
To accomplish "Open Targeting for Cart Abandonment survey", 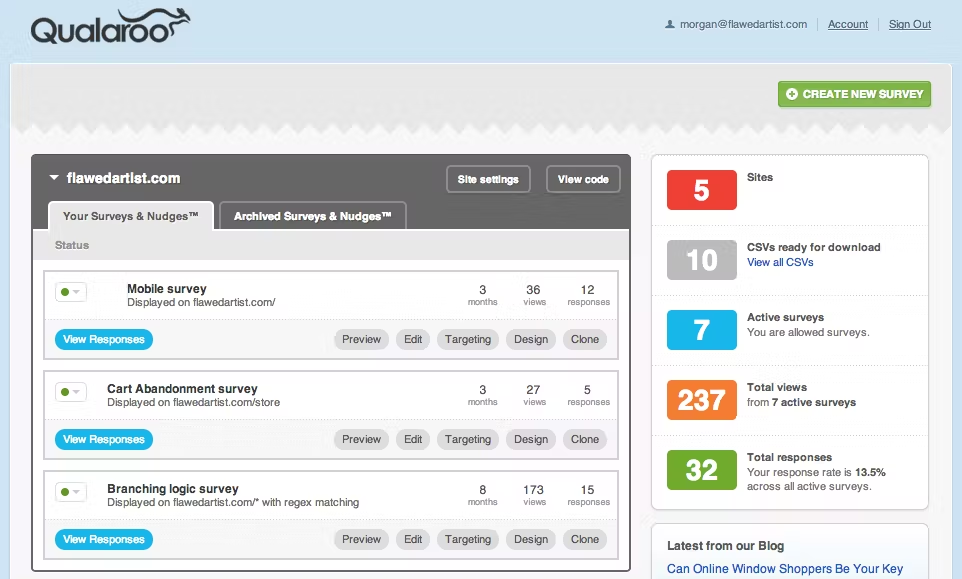I will coord(468,440).
